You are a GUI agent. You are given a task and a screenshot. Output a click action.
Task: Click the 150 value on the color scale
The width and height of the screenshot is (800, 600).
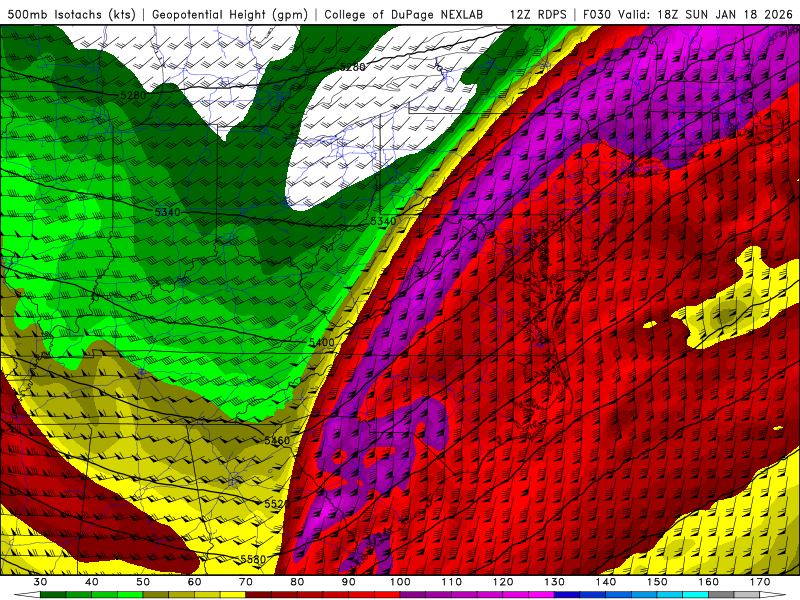click(657, 582)
